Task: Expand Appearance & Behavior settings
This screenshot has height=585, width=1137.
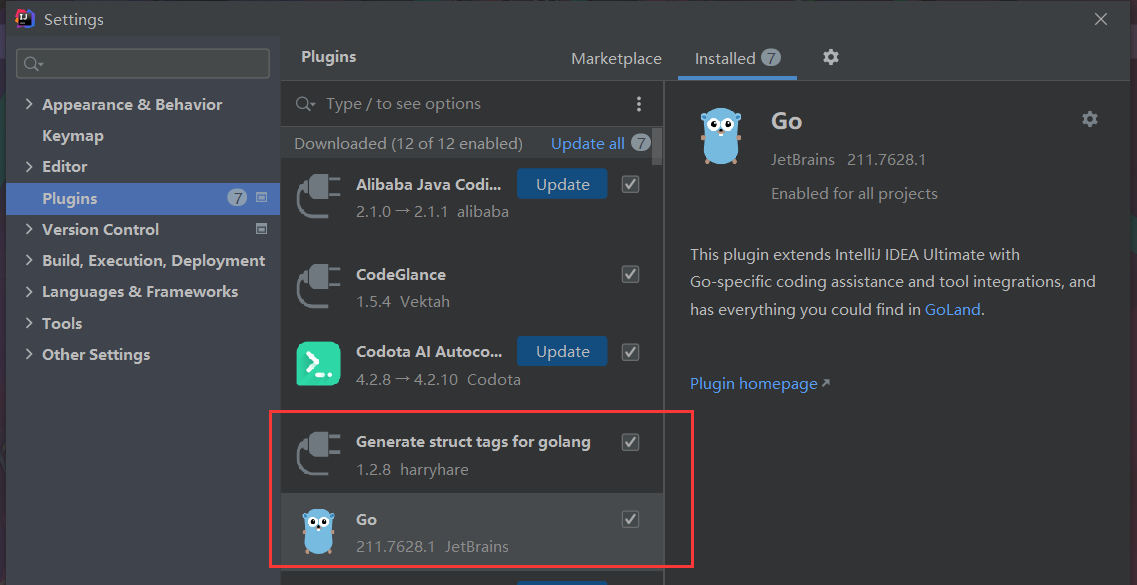Action: pyautogui.click(x=29, y=104)
